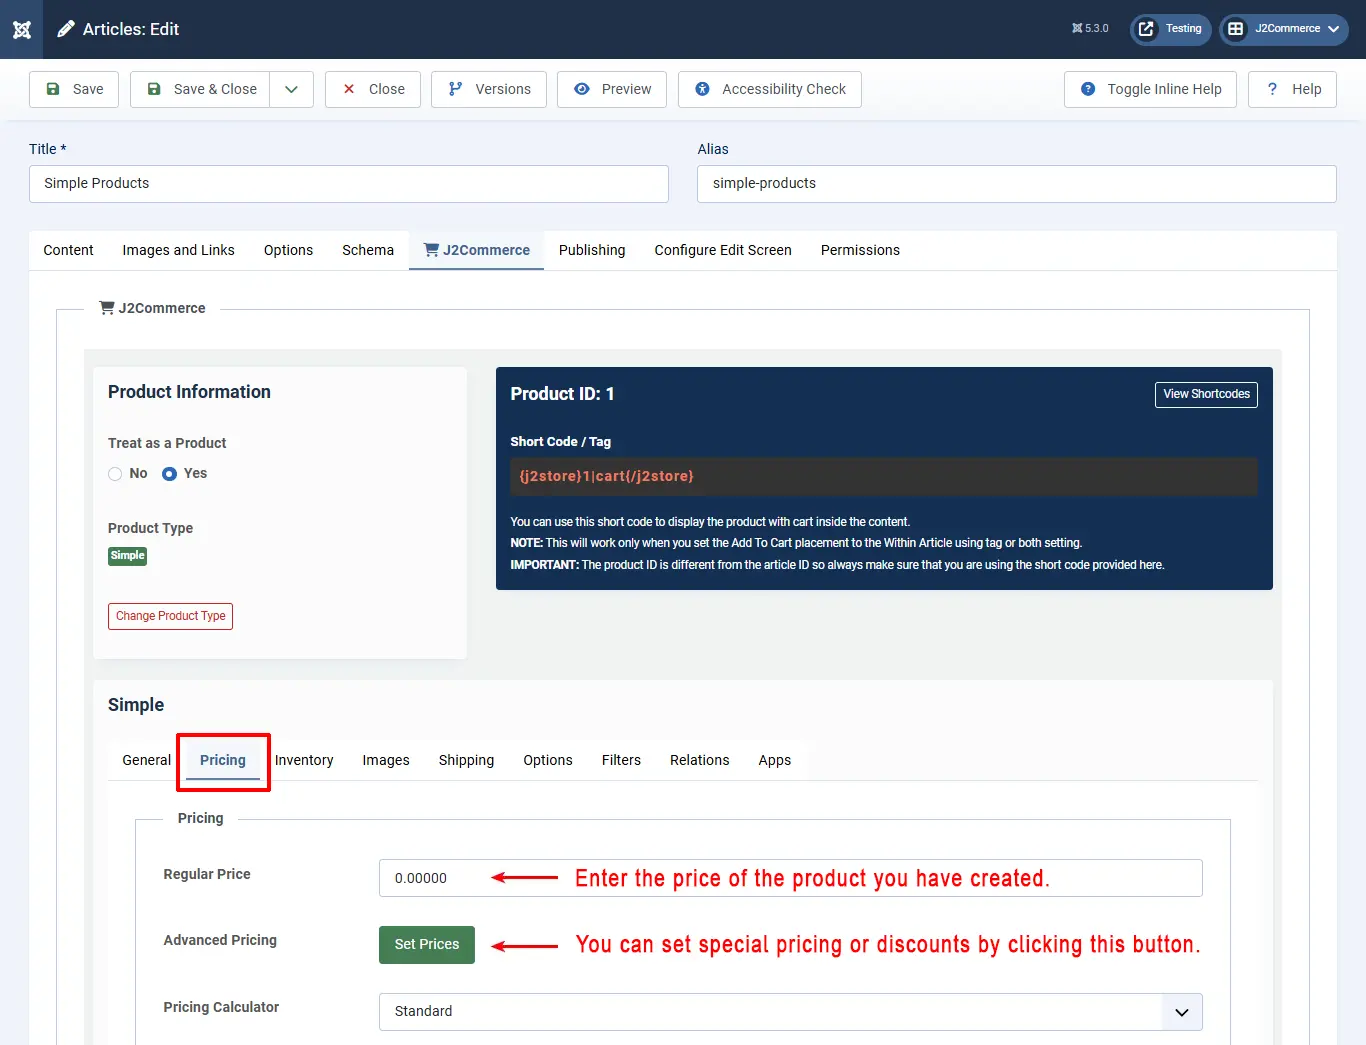Select the General product tab
The image size is (1366, 1045).
click(x=146, y=760)
